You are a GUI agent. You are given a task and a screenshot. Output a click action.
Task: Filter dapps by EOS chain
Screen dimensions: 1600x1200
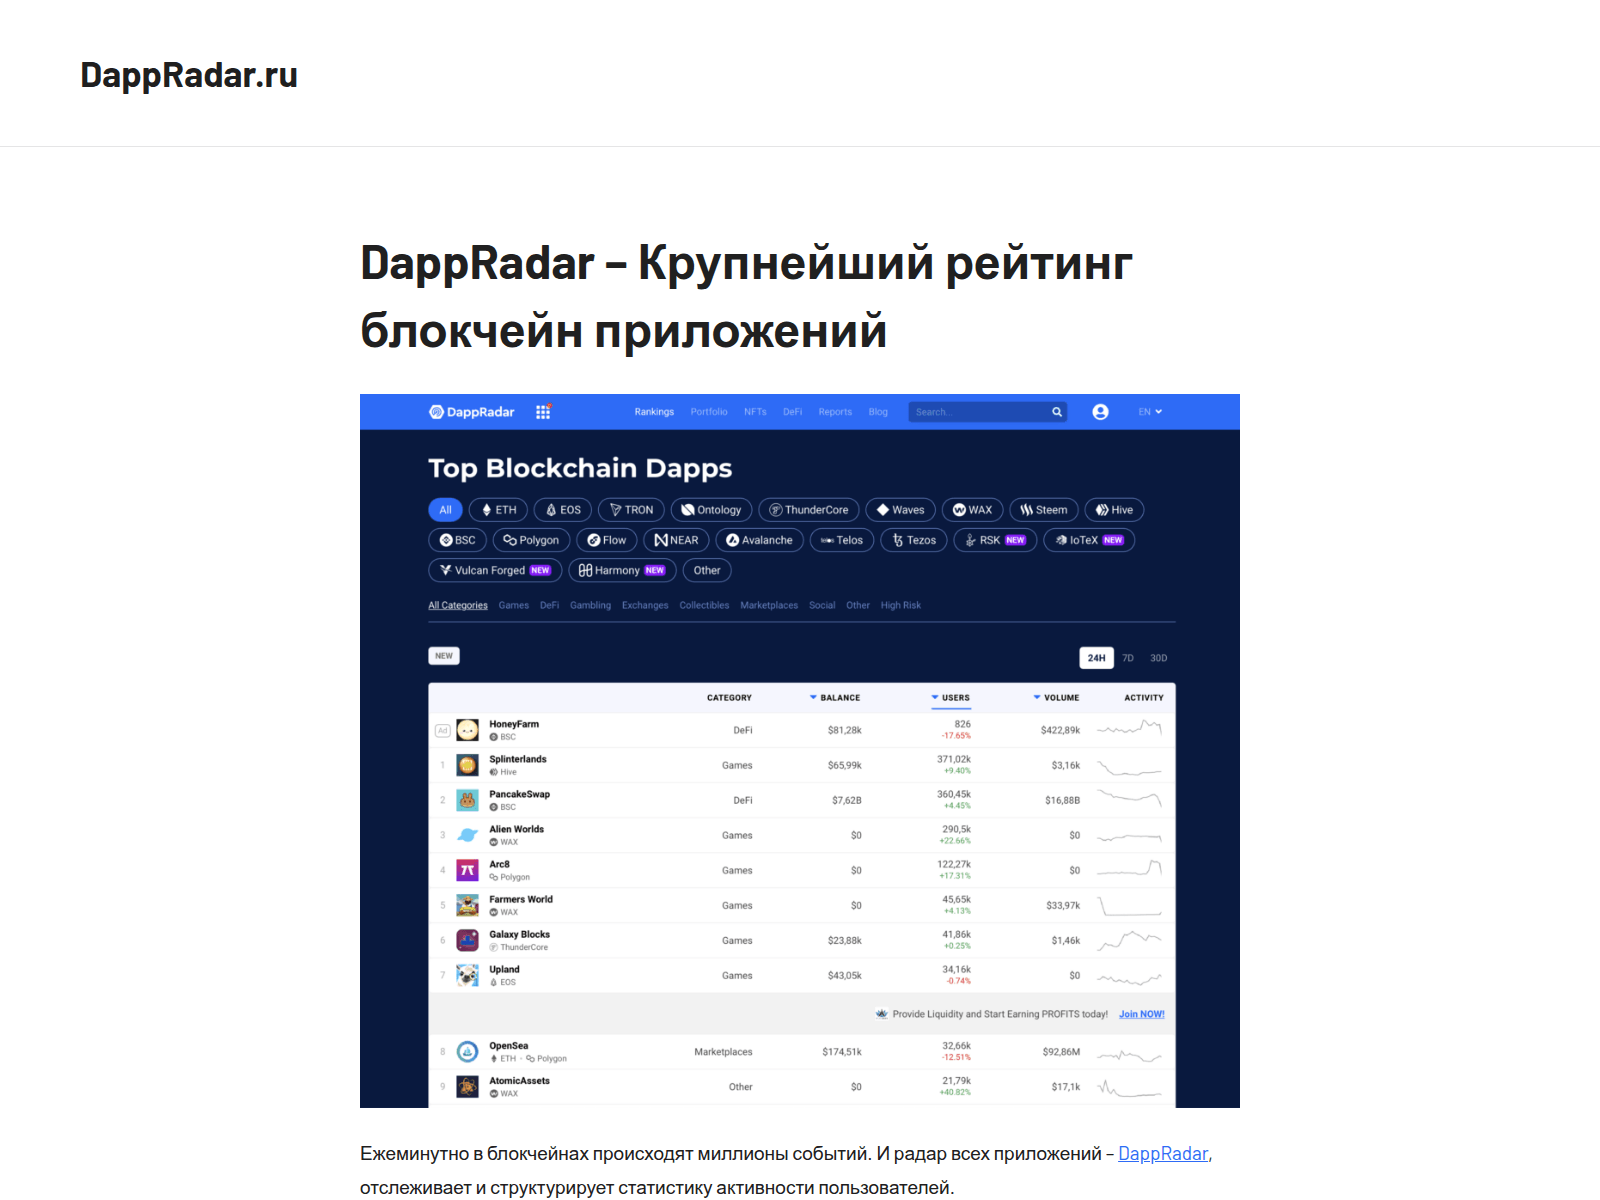pyautogui.click(x=563, y=510)
